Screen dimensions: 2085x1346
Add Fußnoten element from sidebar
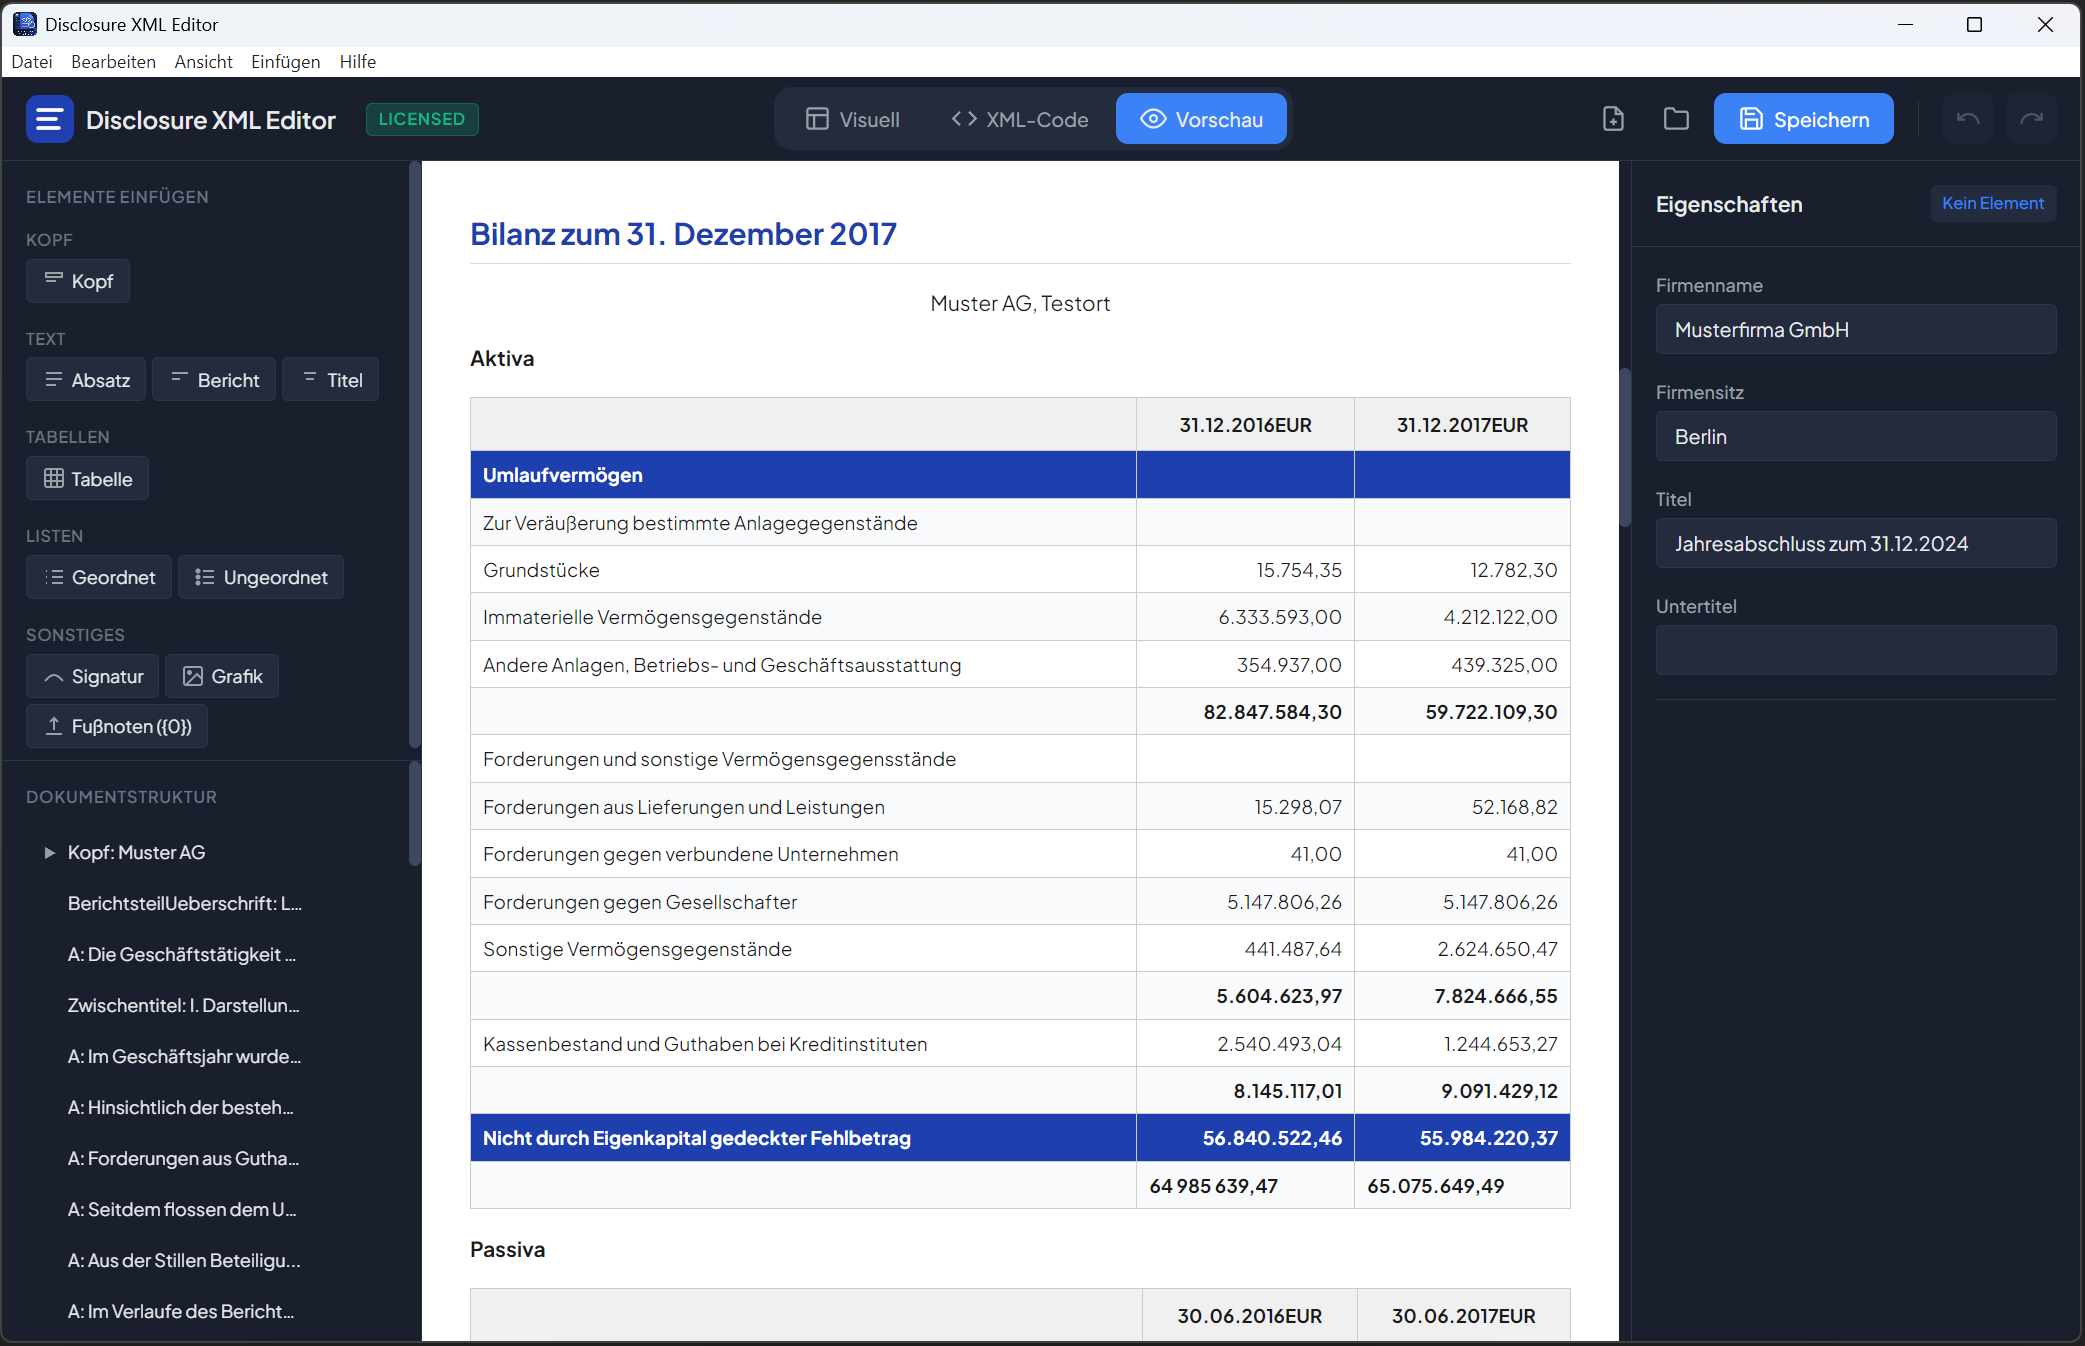117,726
